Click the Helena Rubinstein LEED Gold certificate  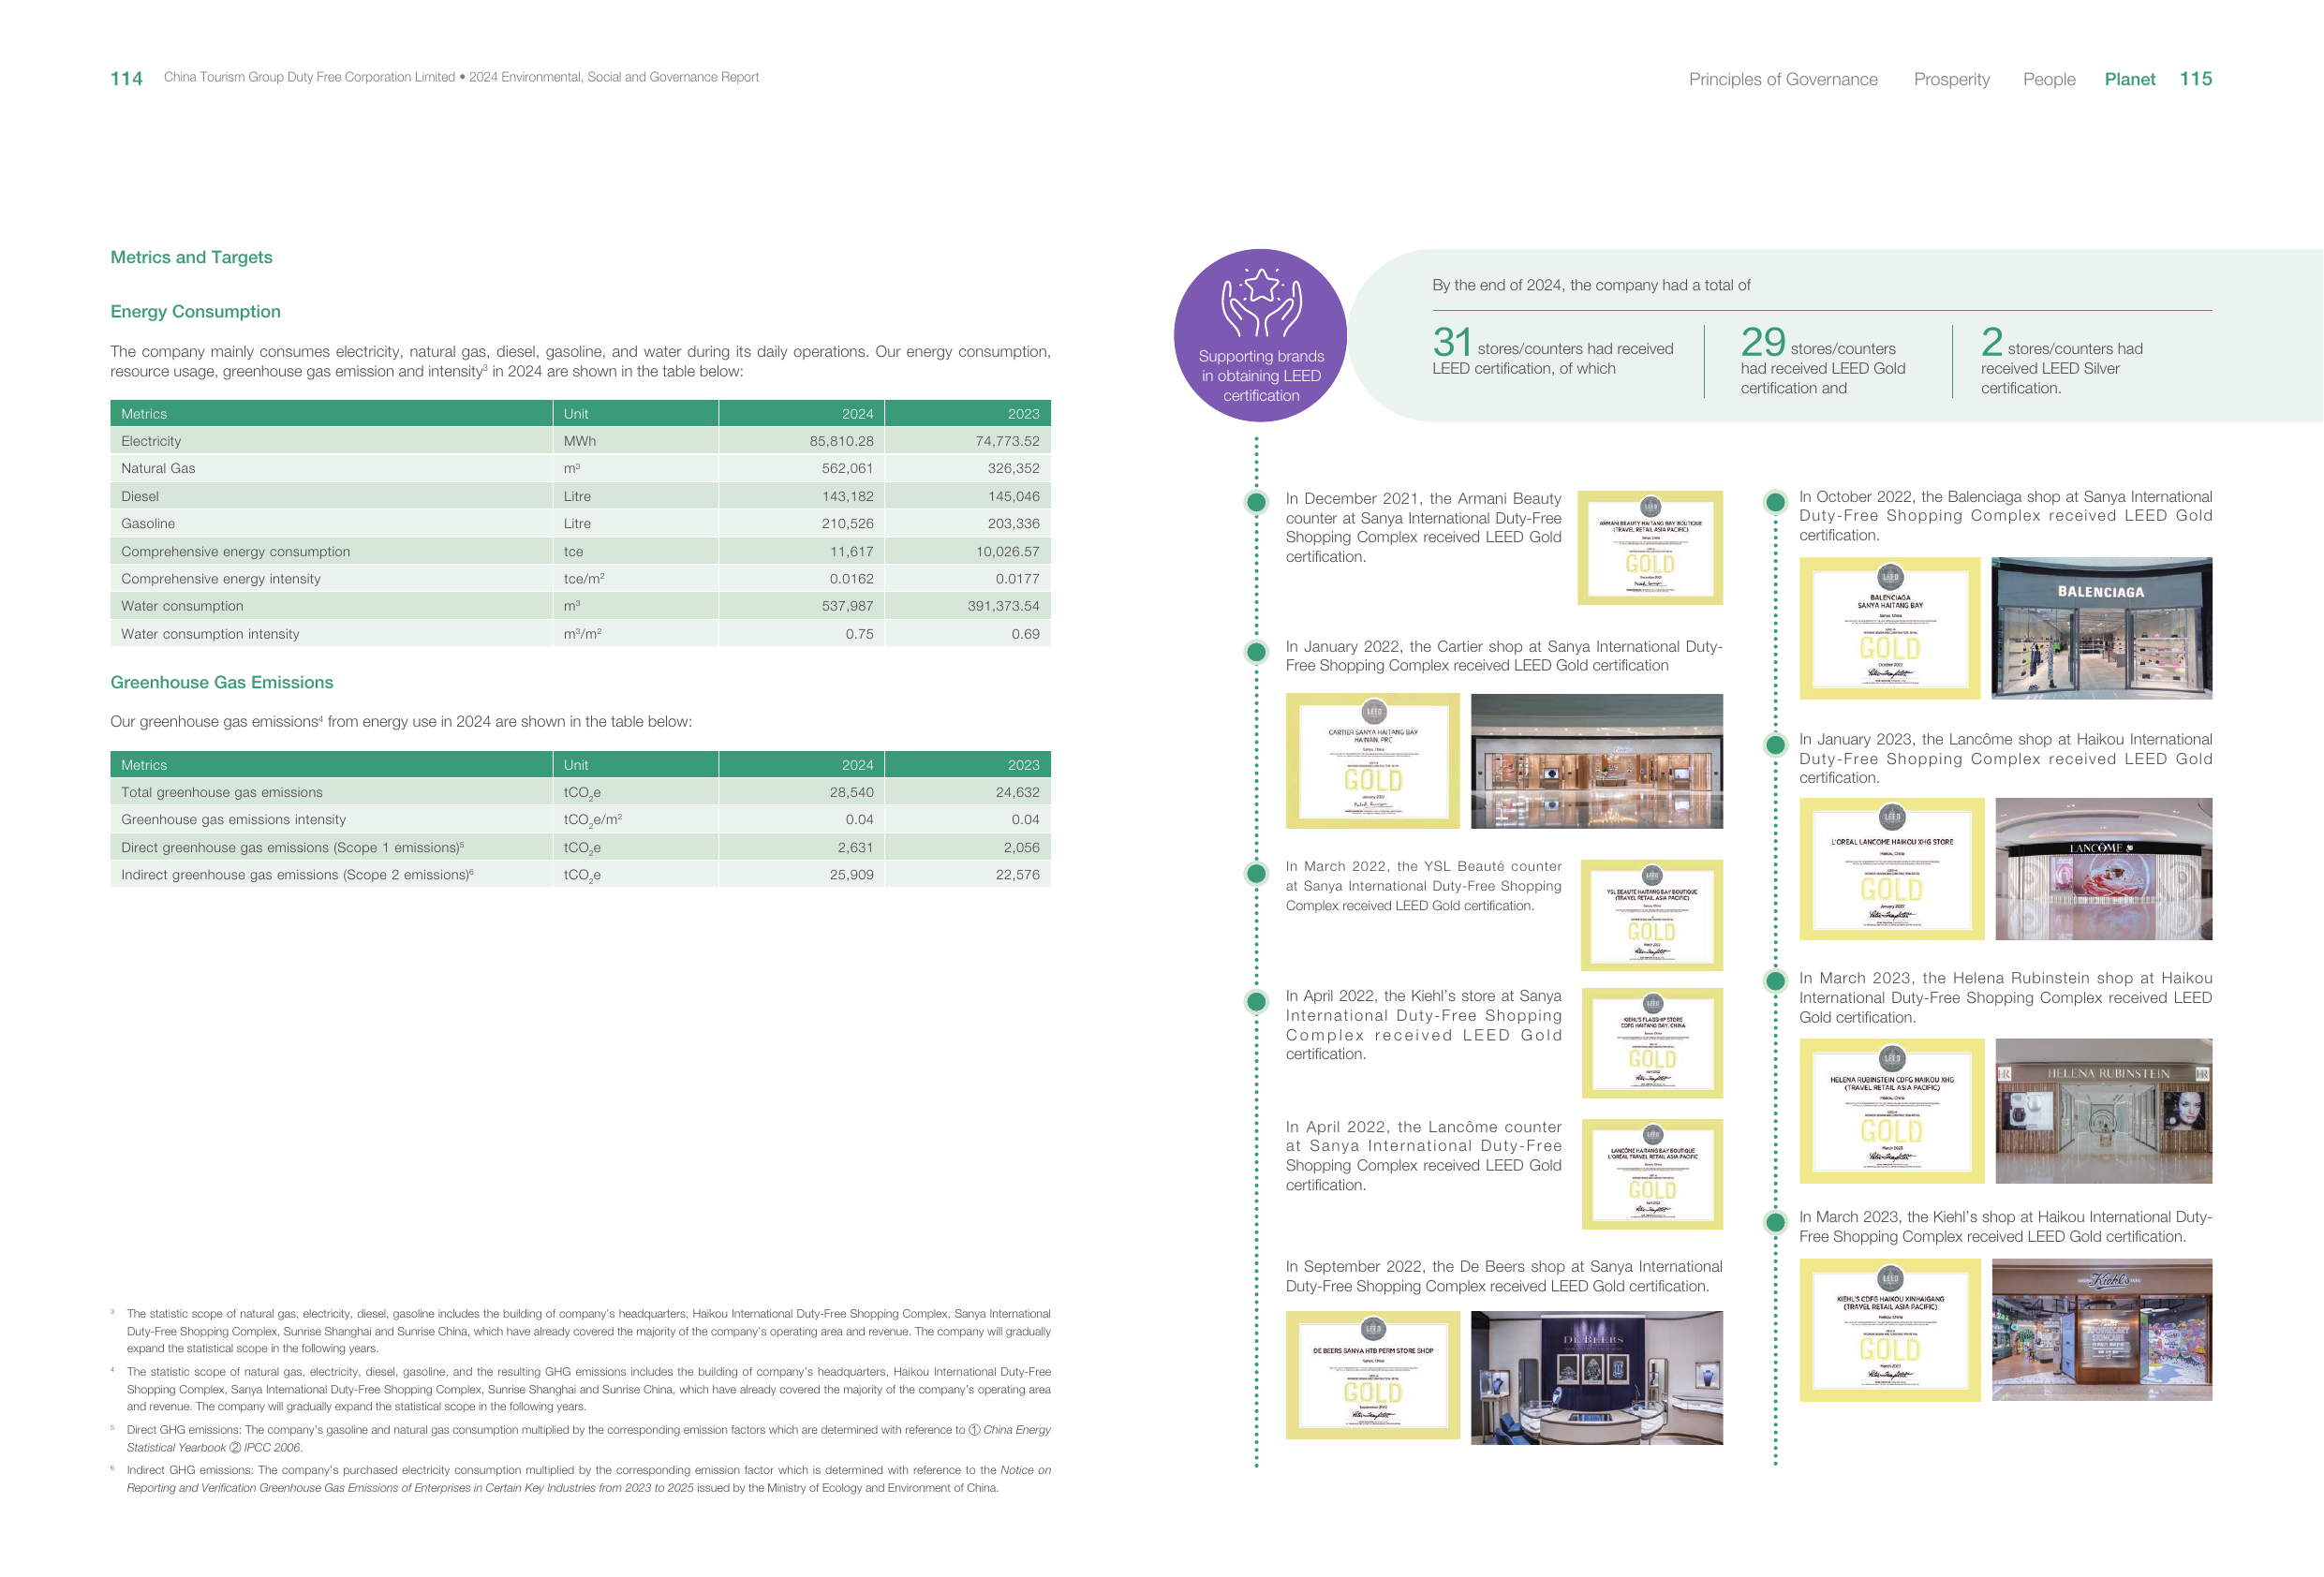(x=1891, y=1111)
